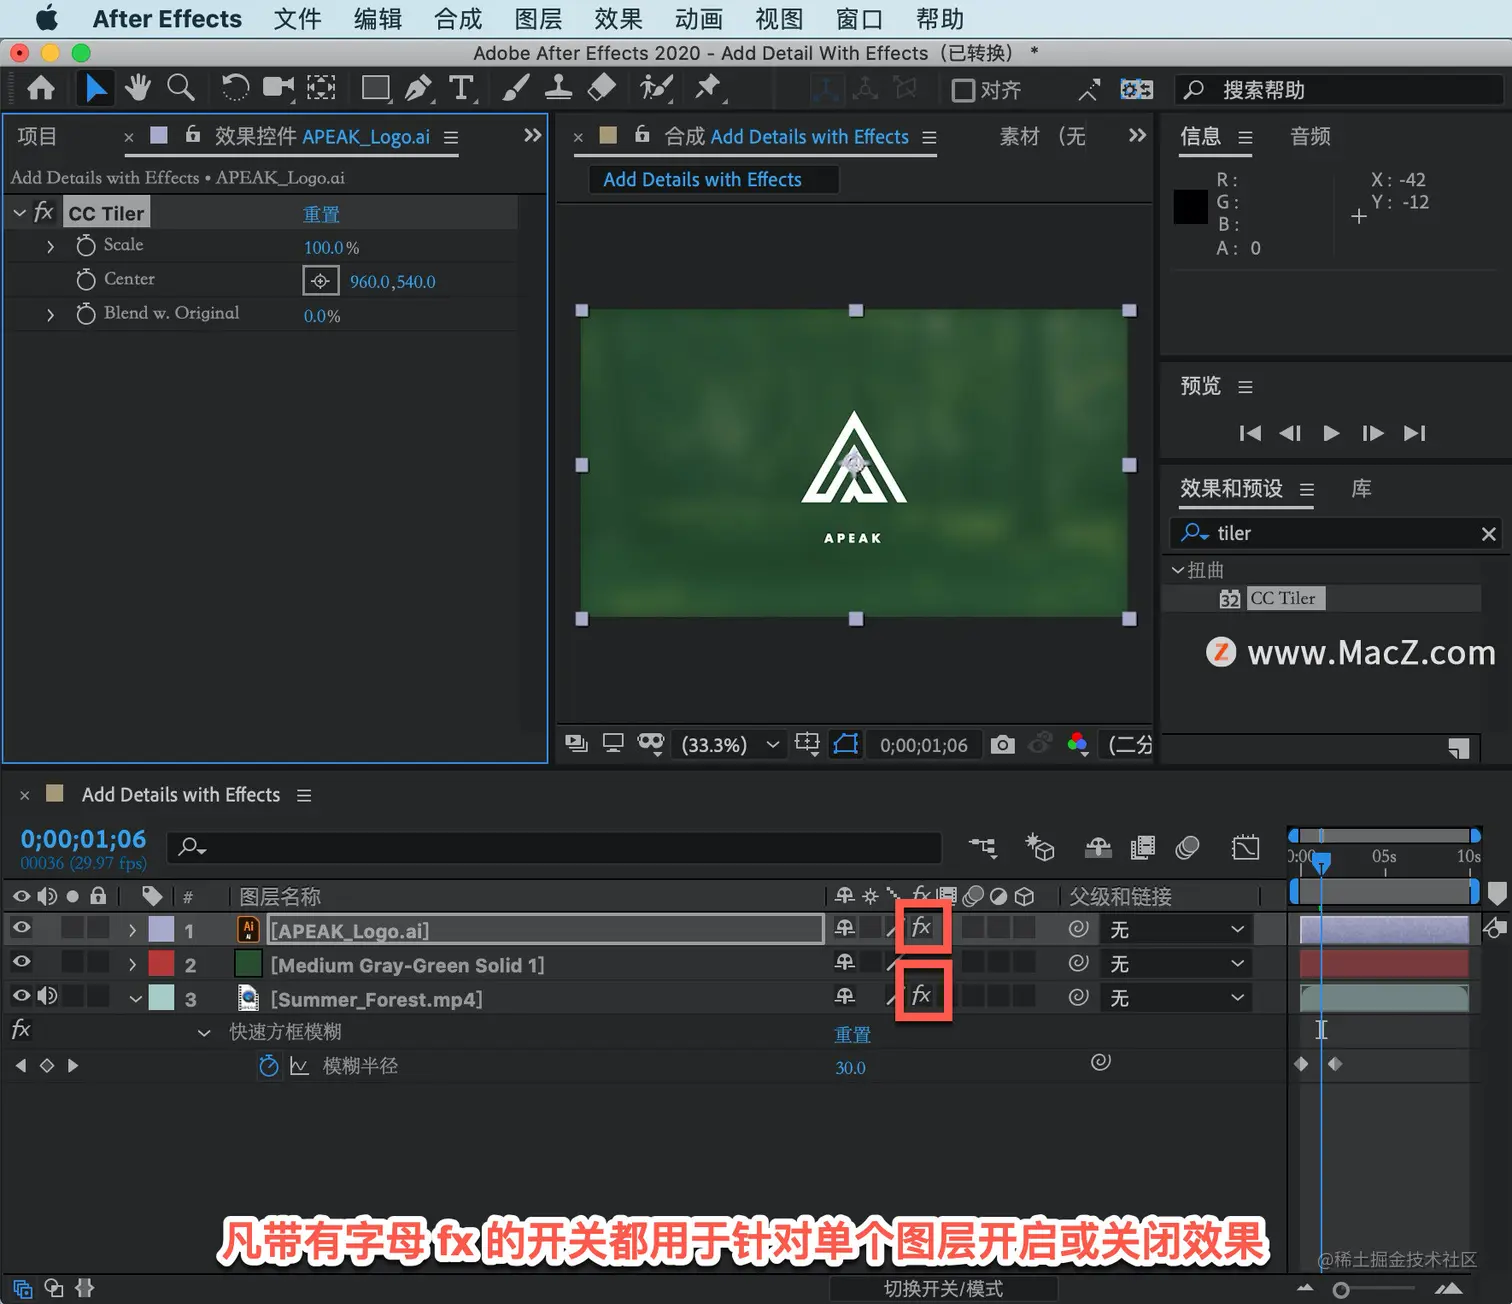Toggle fx switch on Summer_Forest.mp4 layer
This screenshot has height=1304, width=1512.
pyautogui.click(x=922, y=995)
